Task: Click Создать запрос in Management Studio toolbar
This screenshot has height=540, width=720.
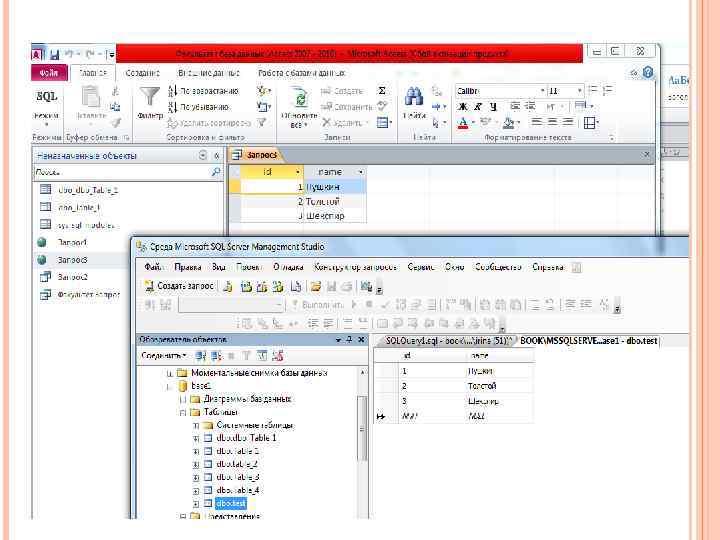Action: click(180, 286)
